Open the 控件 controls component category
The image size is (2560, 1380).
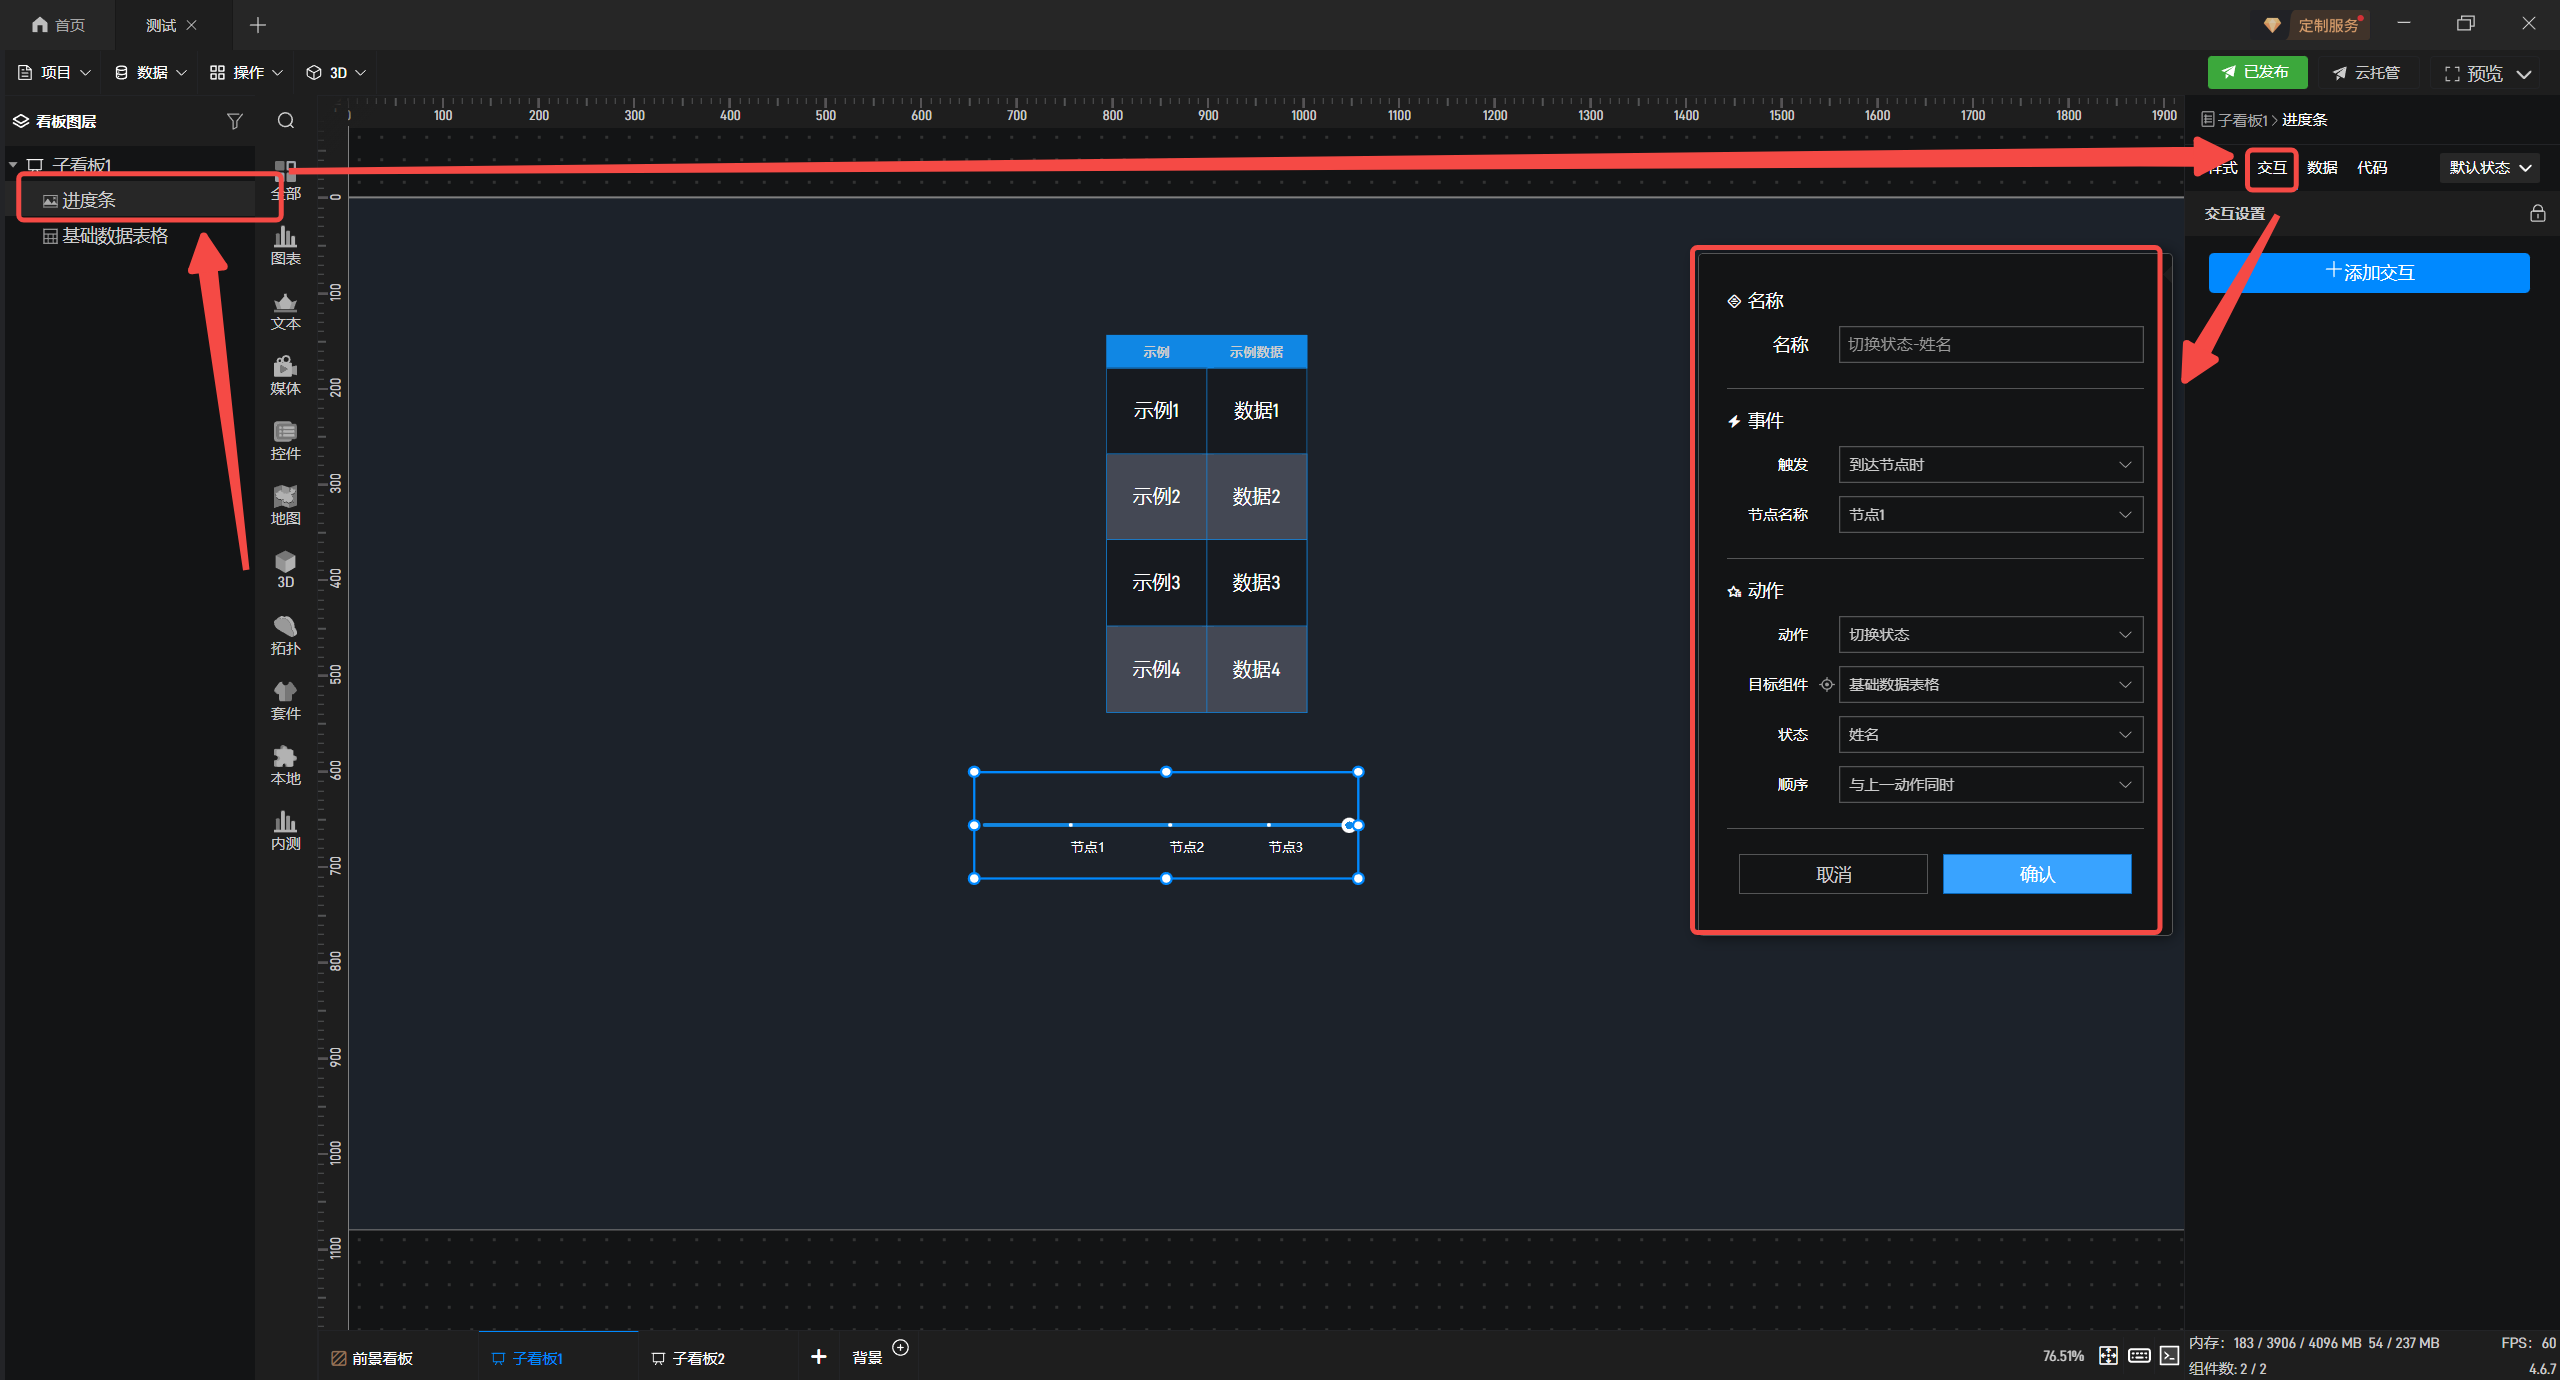285,440
